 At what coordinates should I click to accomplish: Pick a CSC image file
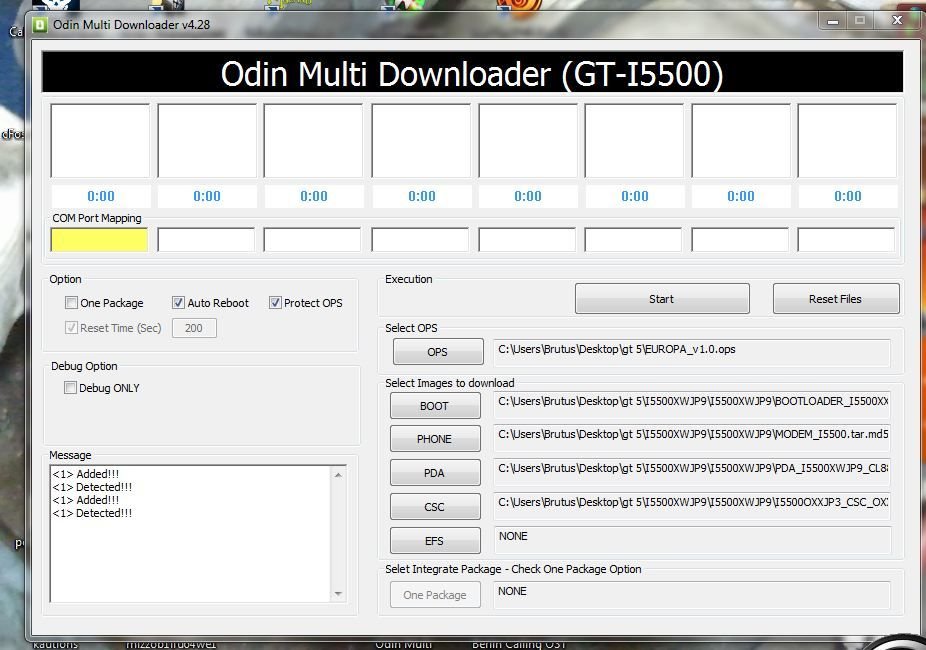pos(435,507)
